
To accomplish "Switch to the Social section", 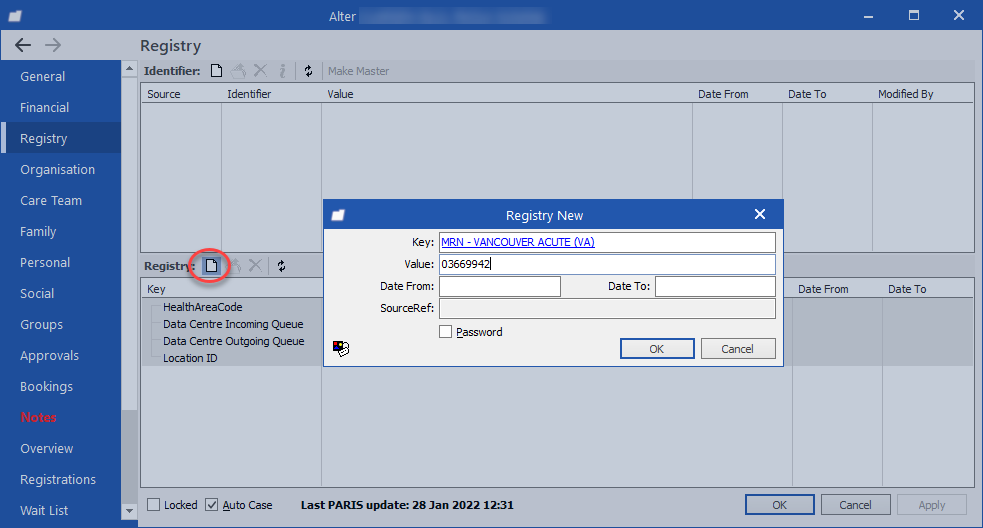I will pos(37,293).
